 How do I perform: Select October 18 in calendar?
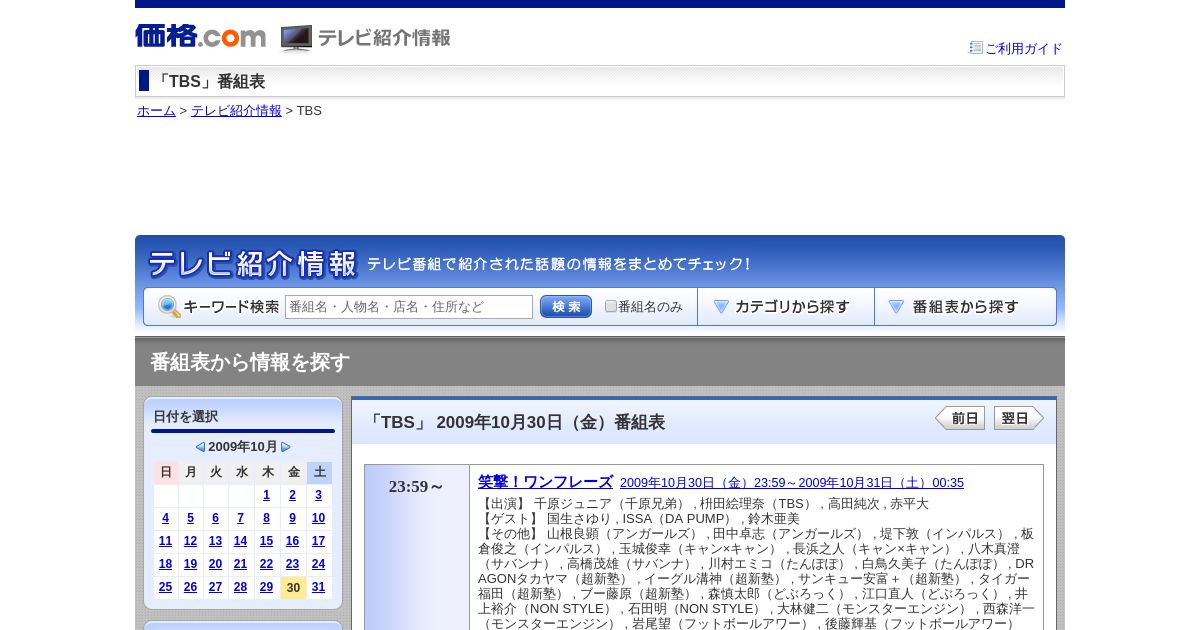pyautogui.click(x=166, y=564)
